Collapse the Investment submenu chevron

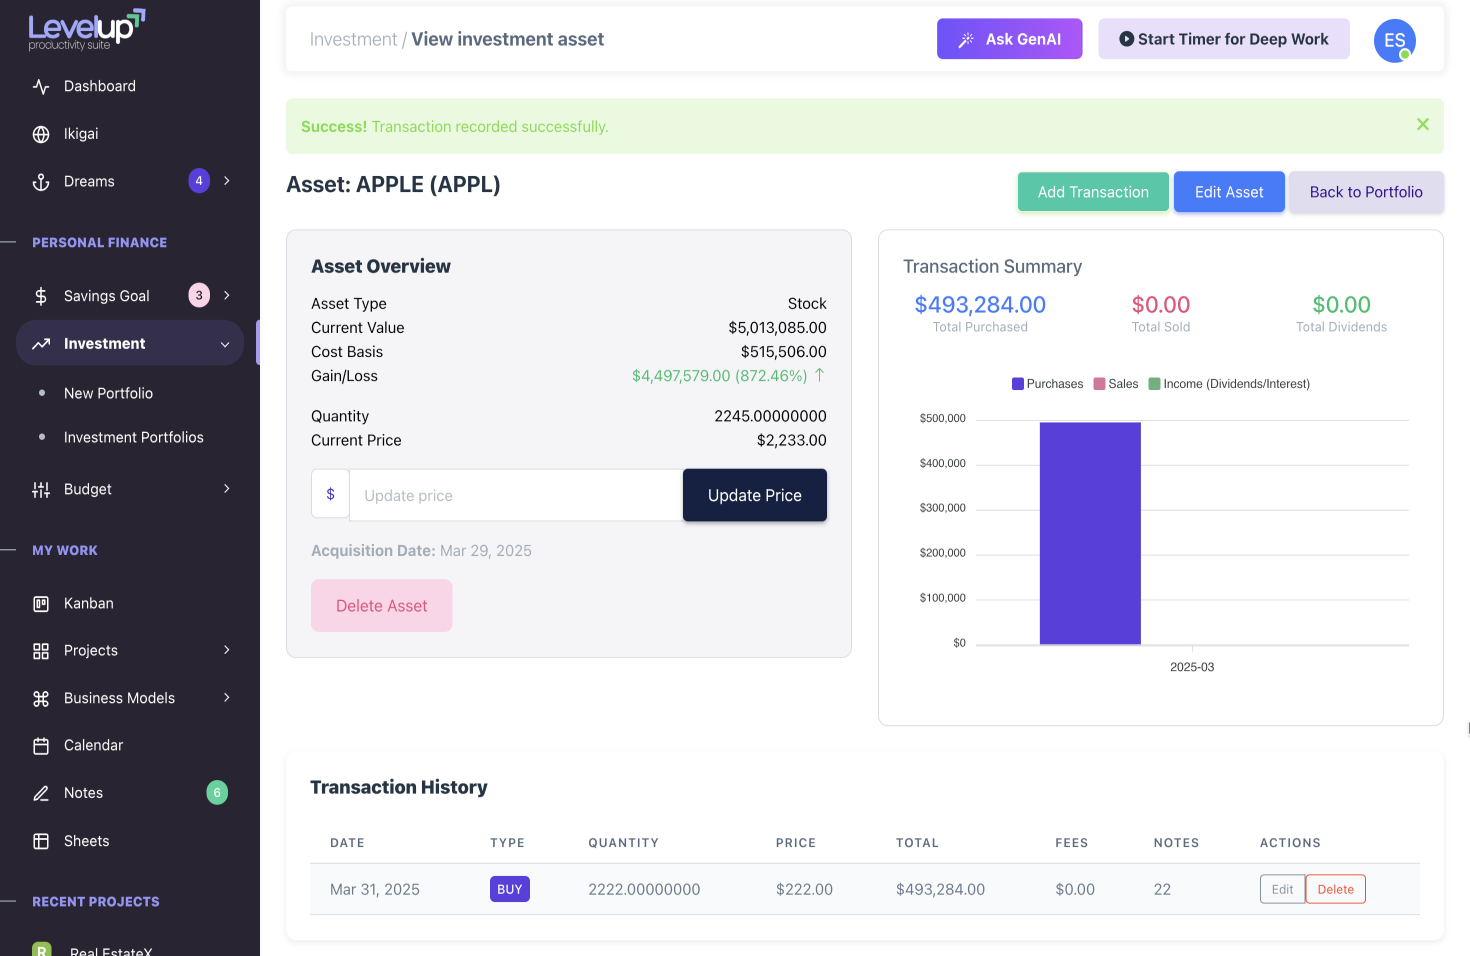coord(225,344)
